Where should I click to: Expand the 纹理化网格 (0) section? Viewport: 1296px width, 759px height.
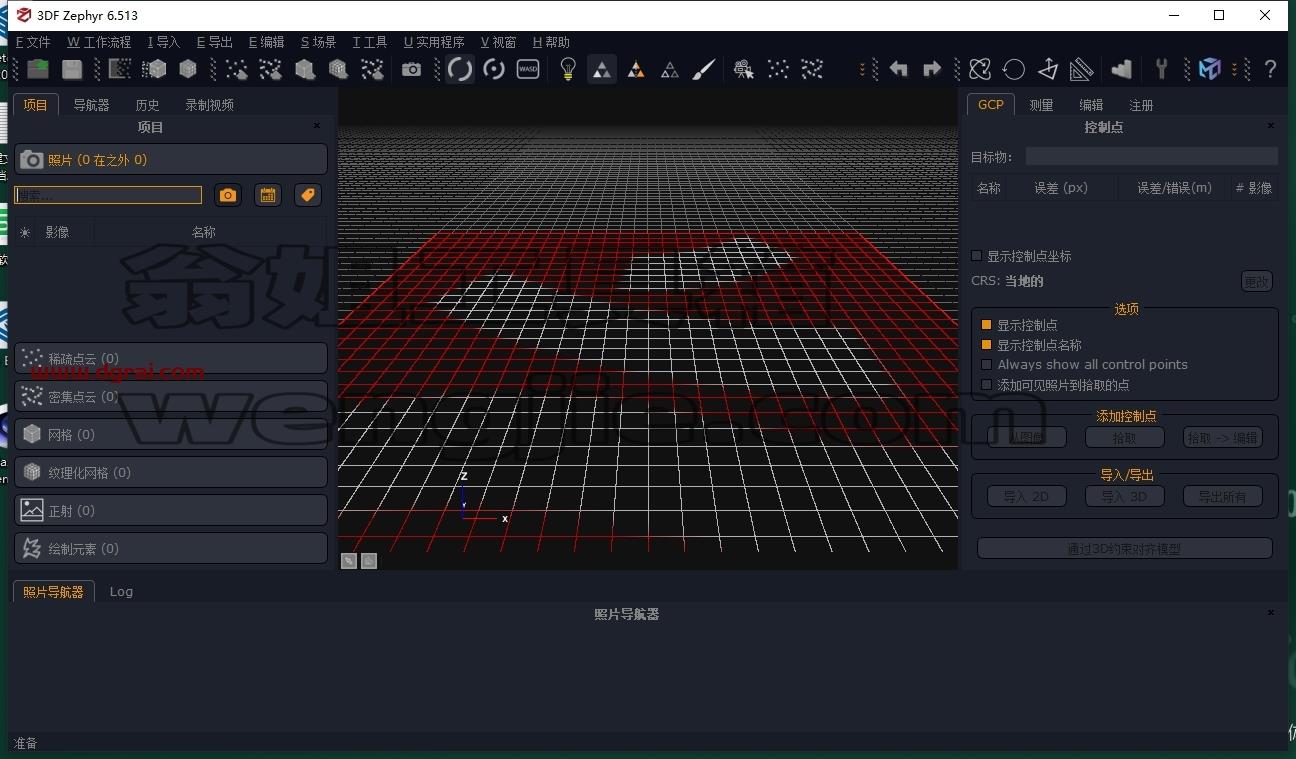tap(171, 472)
